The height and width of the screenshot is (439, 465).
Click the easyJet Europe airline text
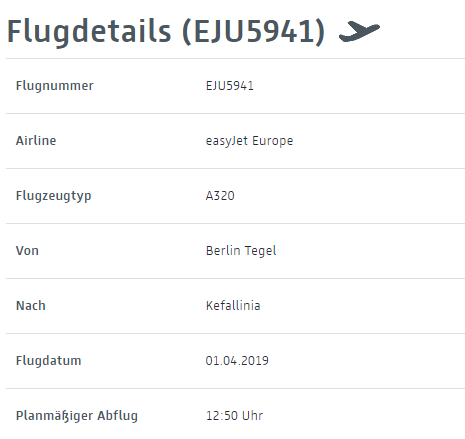pyautogui.click(x=249, y=141)
